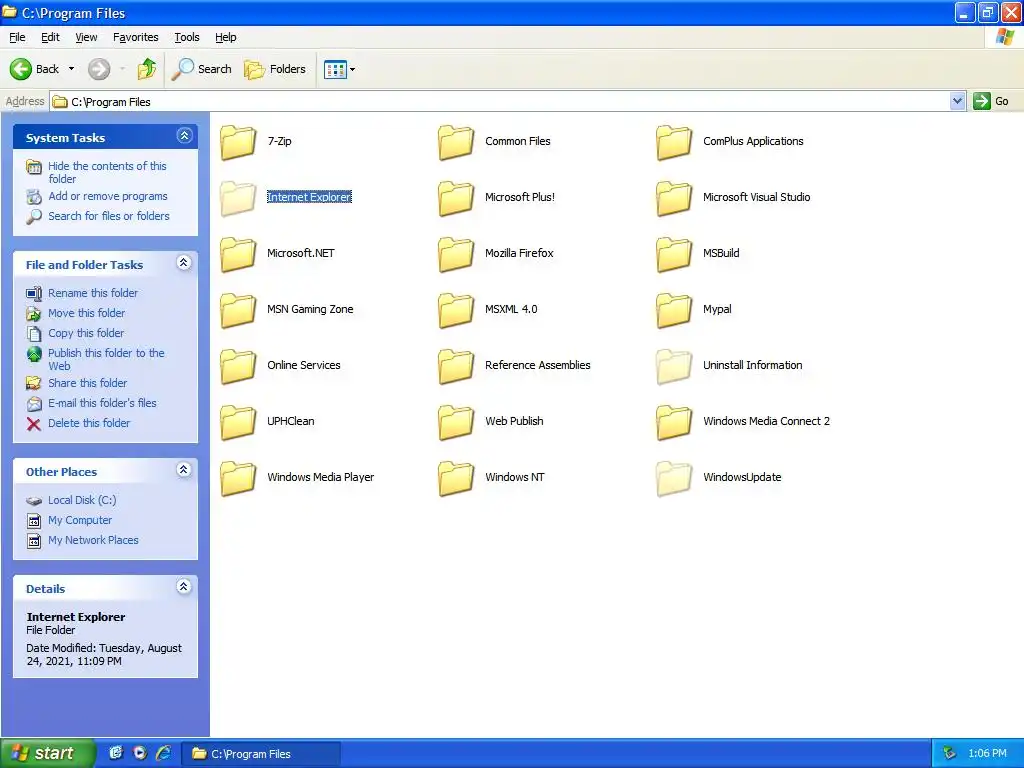This screenshot has height=768, width=1024.
Task: Select the Reference Assemblies folder icon
Action: [456, 366]
